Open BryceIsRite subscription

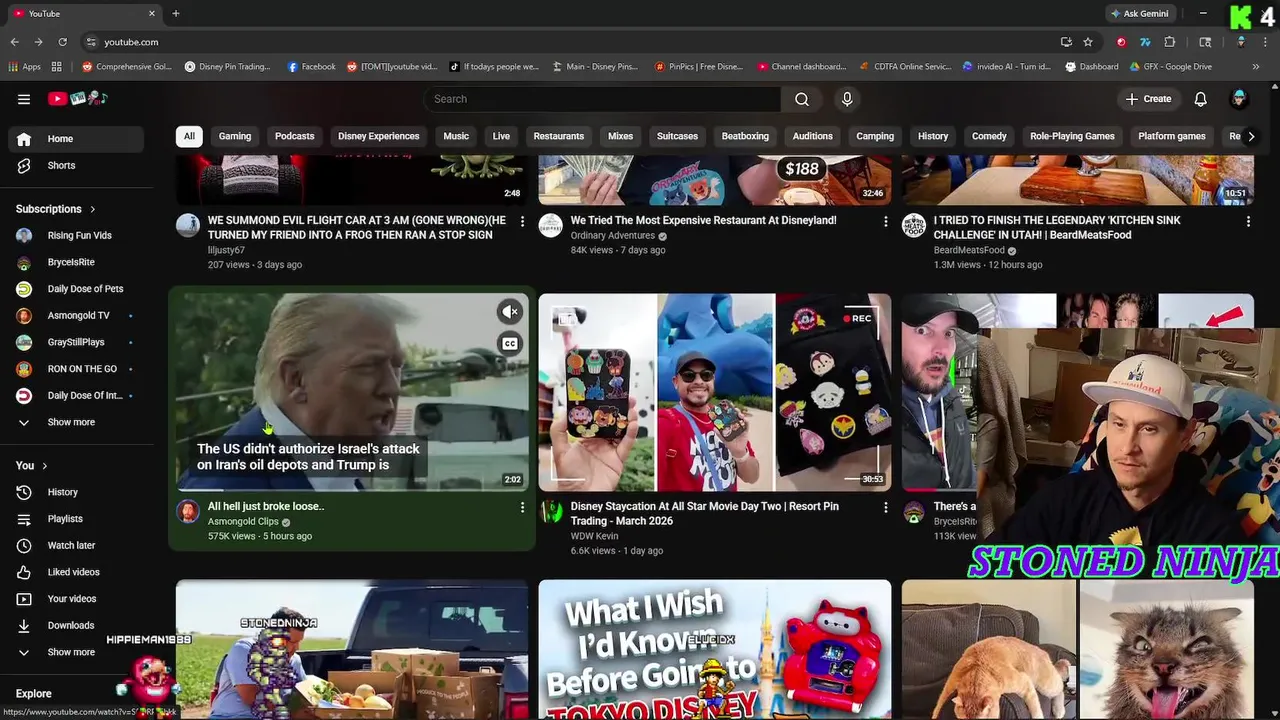pos(76,262)
